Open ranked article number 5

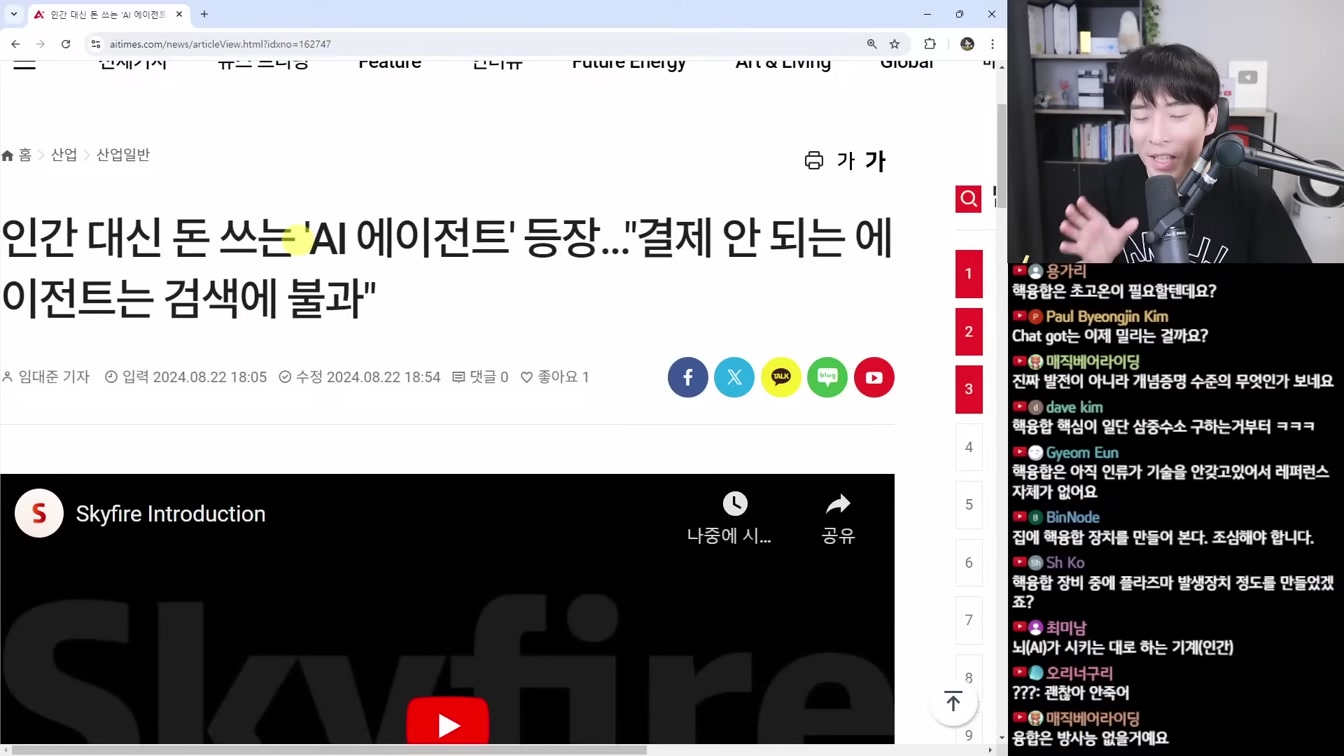point(968,505)
